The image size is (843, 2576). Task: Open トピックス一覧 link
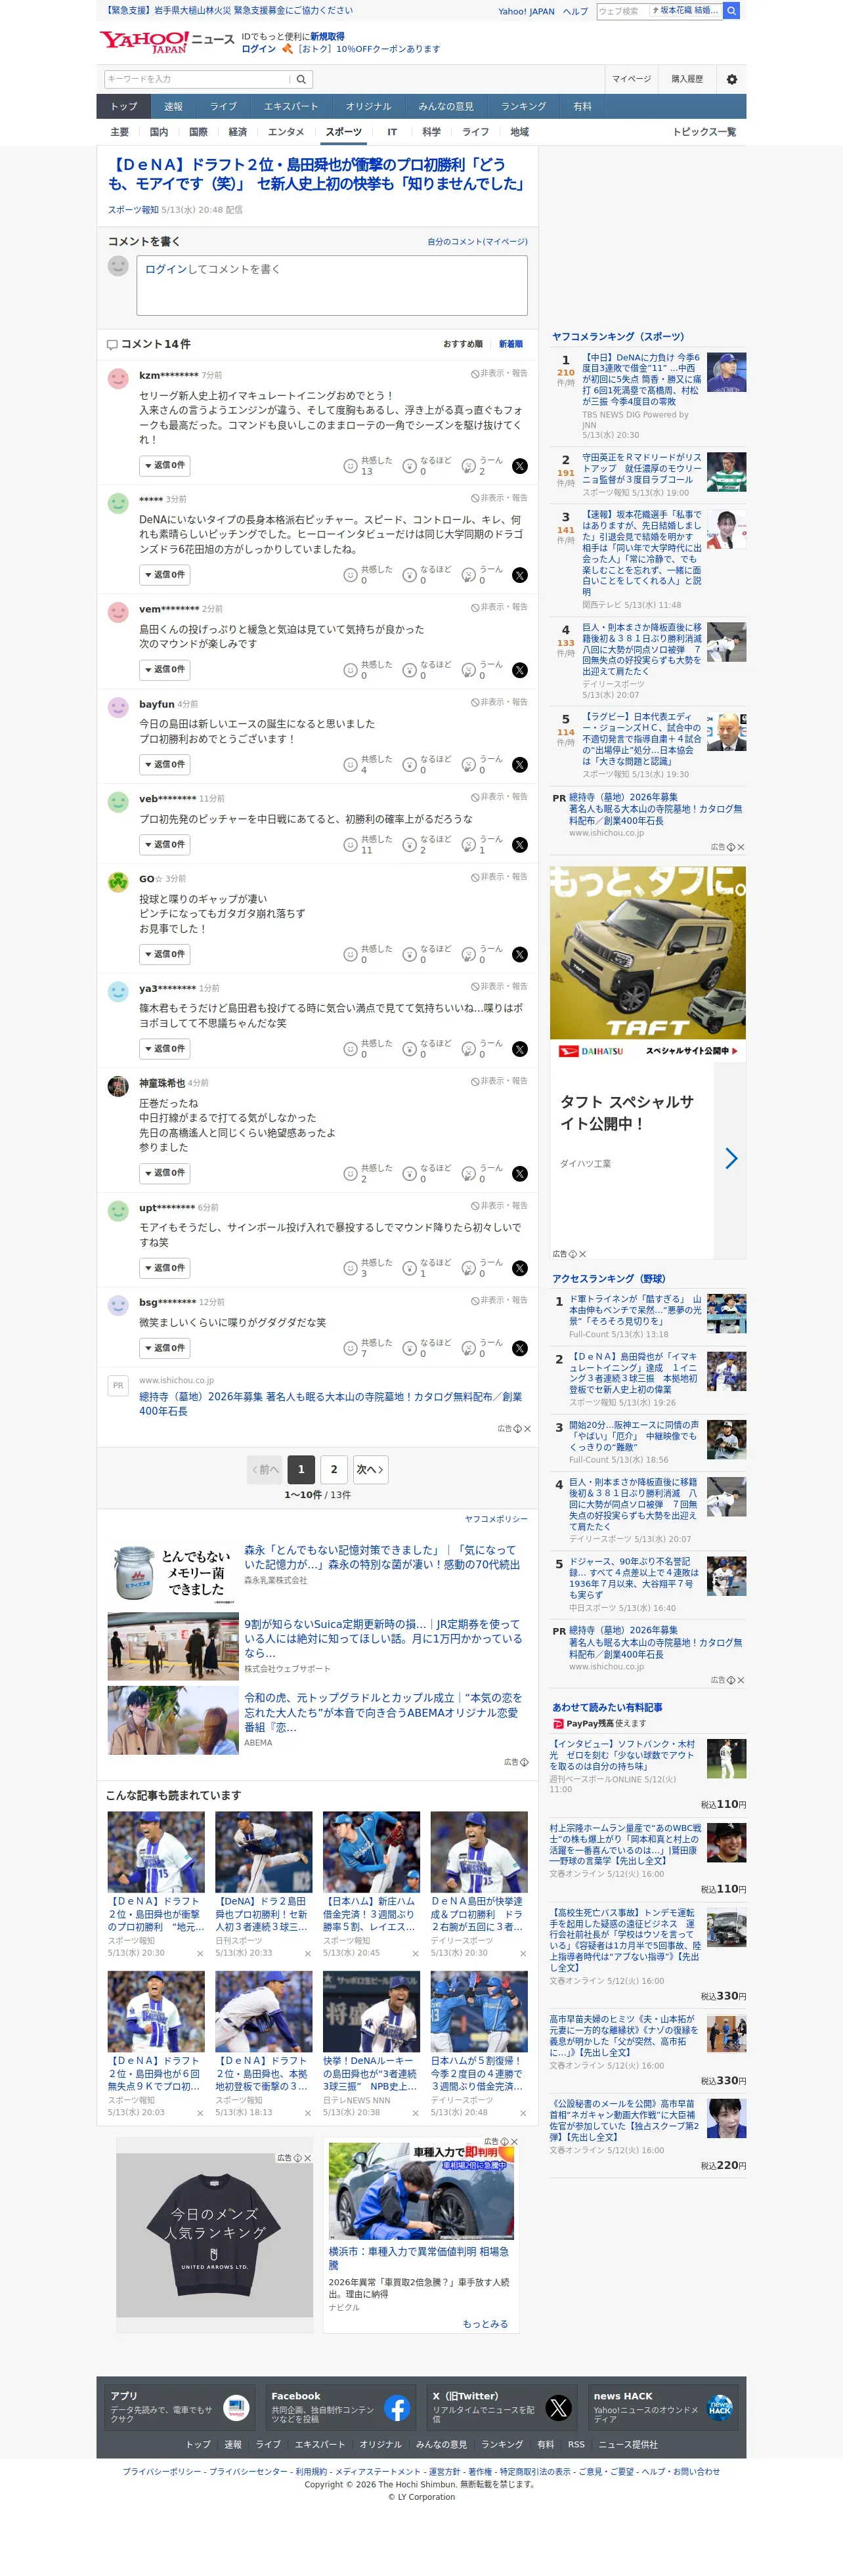click(x=704, y=132)
